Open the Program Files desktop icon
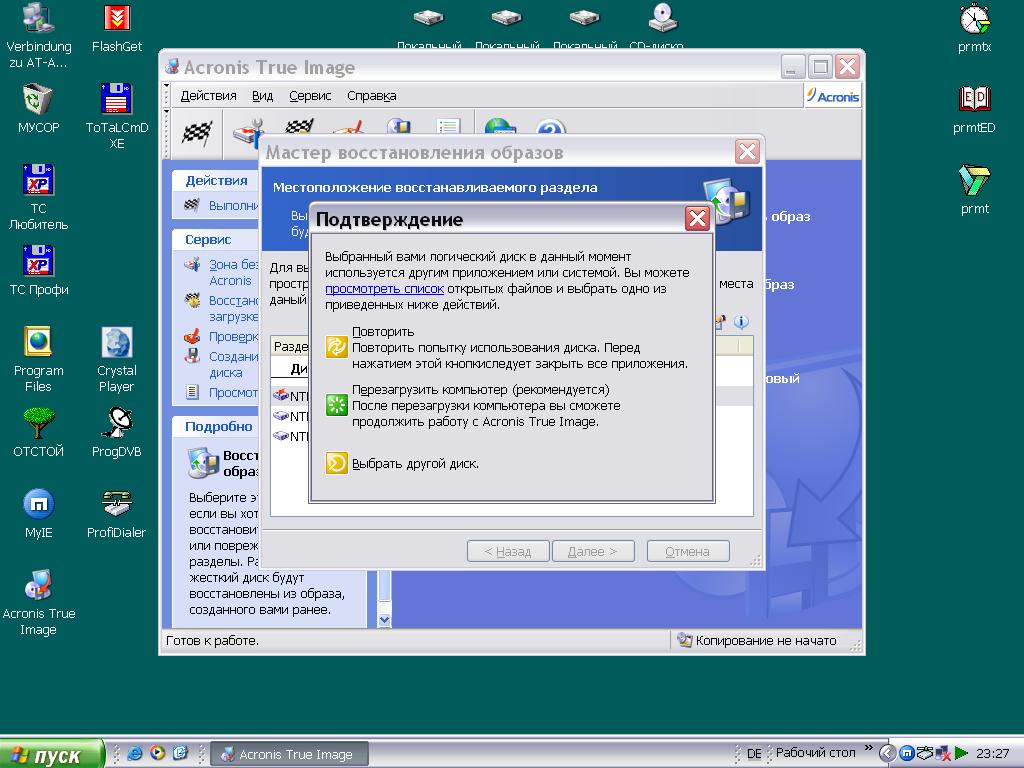Image resolution: width=1024 pixels, height=768 pixels. click(x=39, y=359)
